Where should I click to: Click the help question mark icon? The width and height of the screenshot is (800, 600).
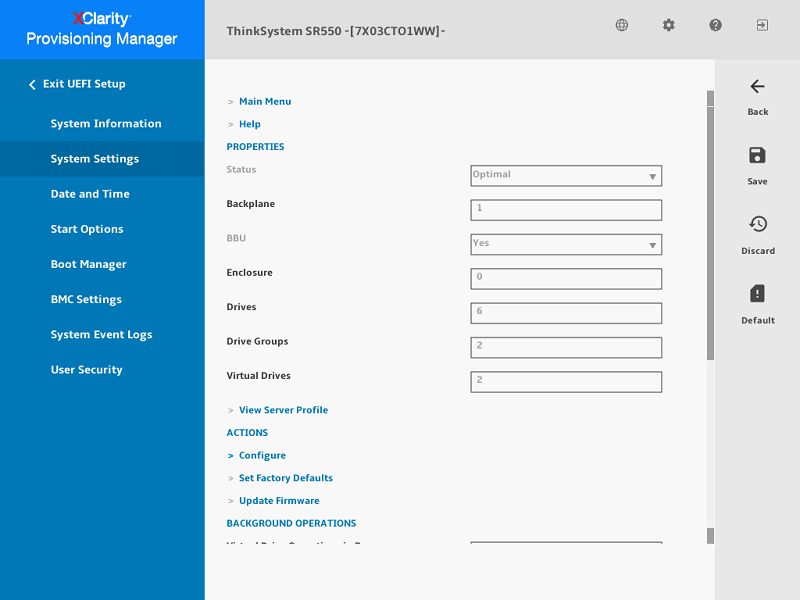715,25
